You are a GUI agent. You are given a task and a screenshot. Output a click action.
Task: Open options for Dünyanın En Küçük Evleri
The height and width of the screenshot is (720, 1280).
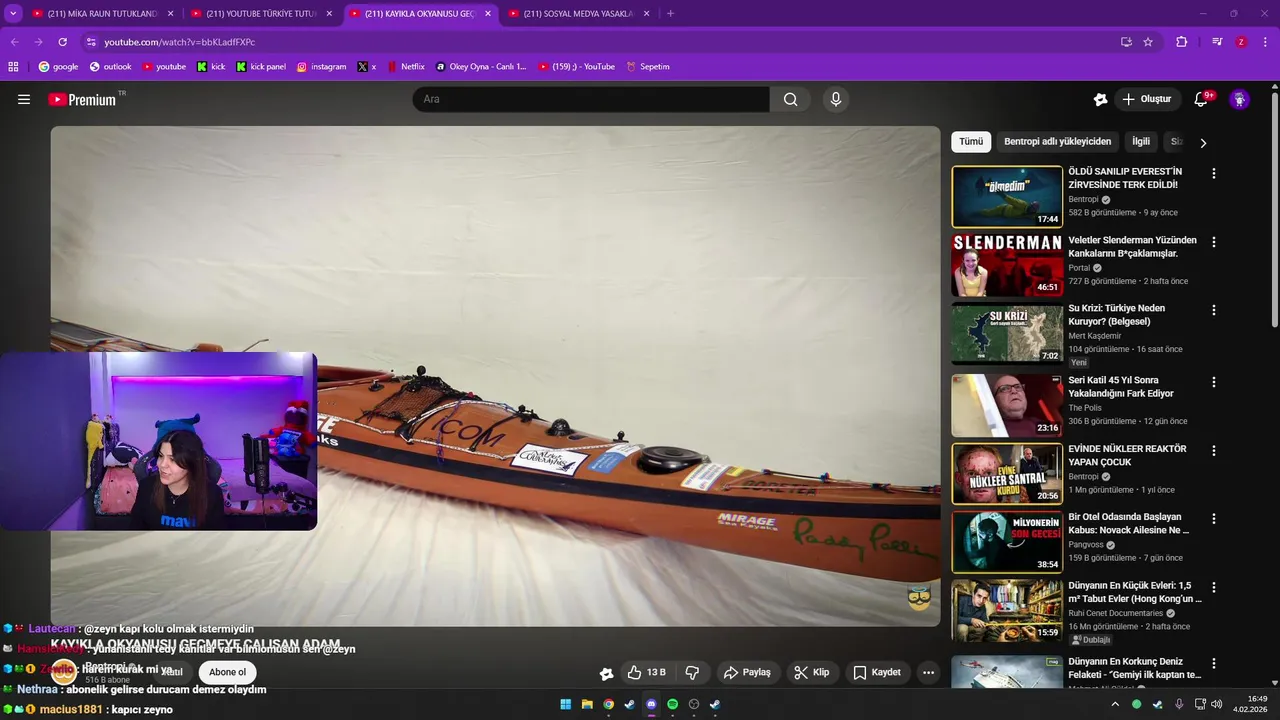(1214, 587)
